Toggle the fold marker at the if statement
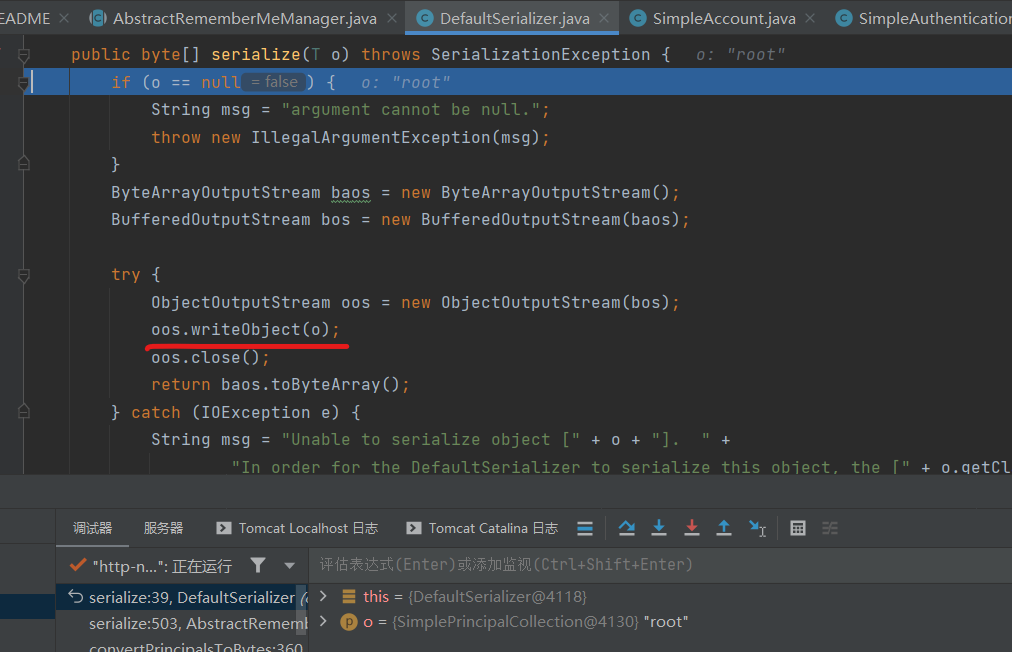 [24, 83]
